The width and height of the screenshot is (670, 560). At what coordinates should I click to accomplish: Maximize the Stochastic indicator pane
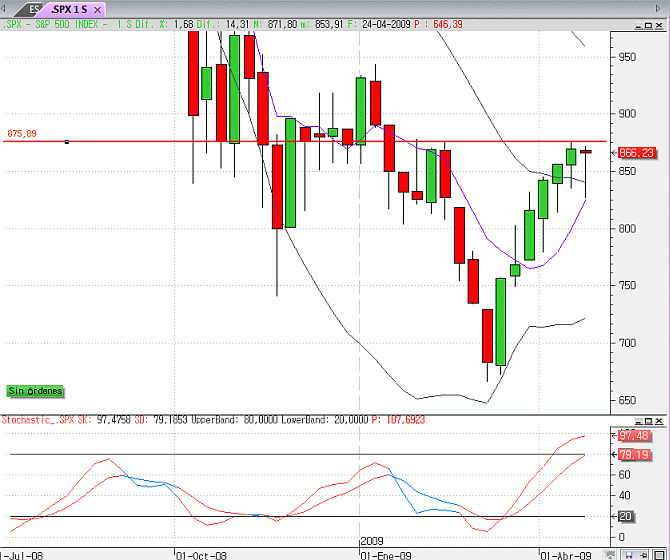pyautogui.click(x=648, y=421)
